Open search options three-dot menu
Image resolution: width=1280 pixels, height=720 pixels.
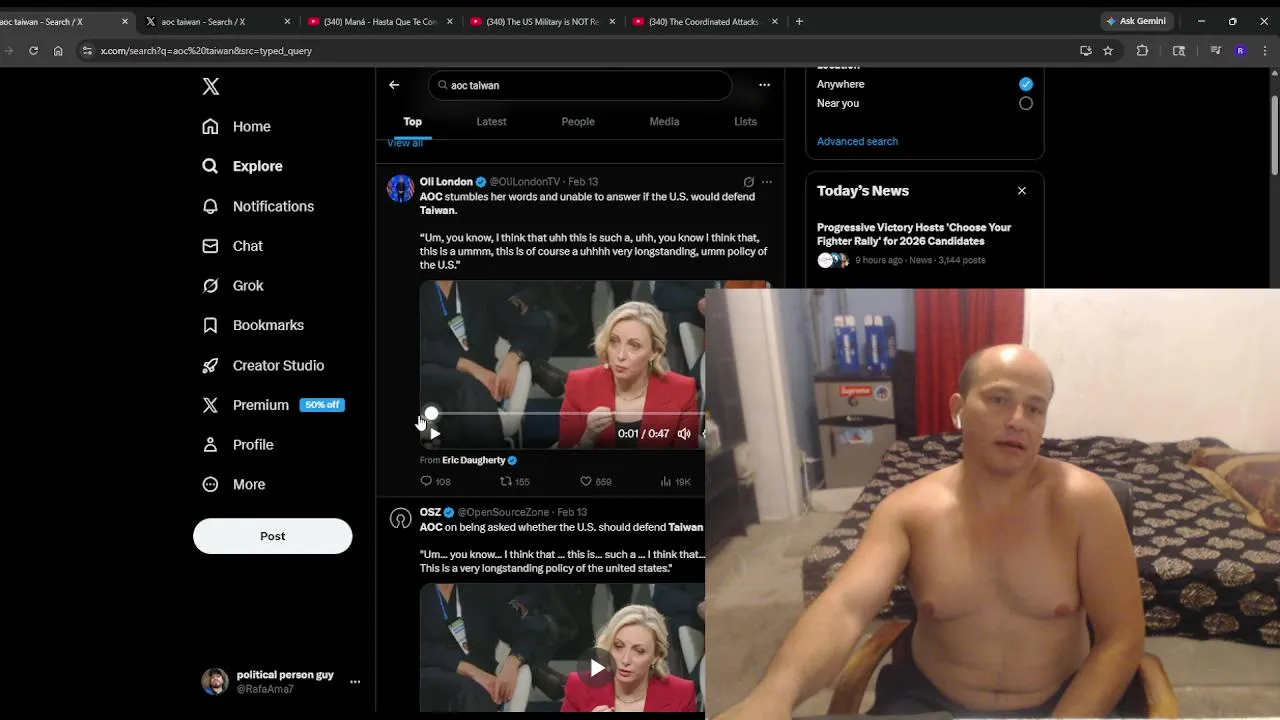764,85
